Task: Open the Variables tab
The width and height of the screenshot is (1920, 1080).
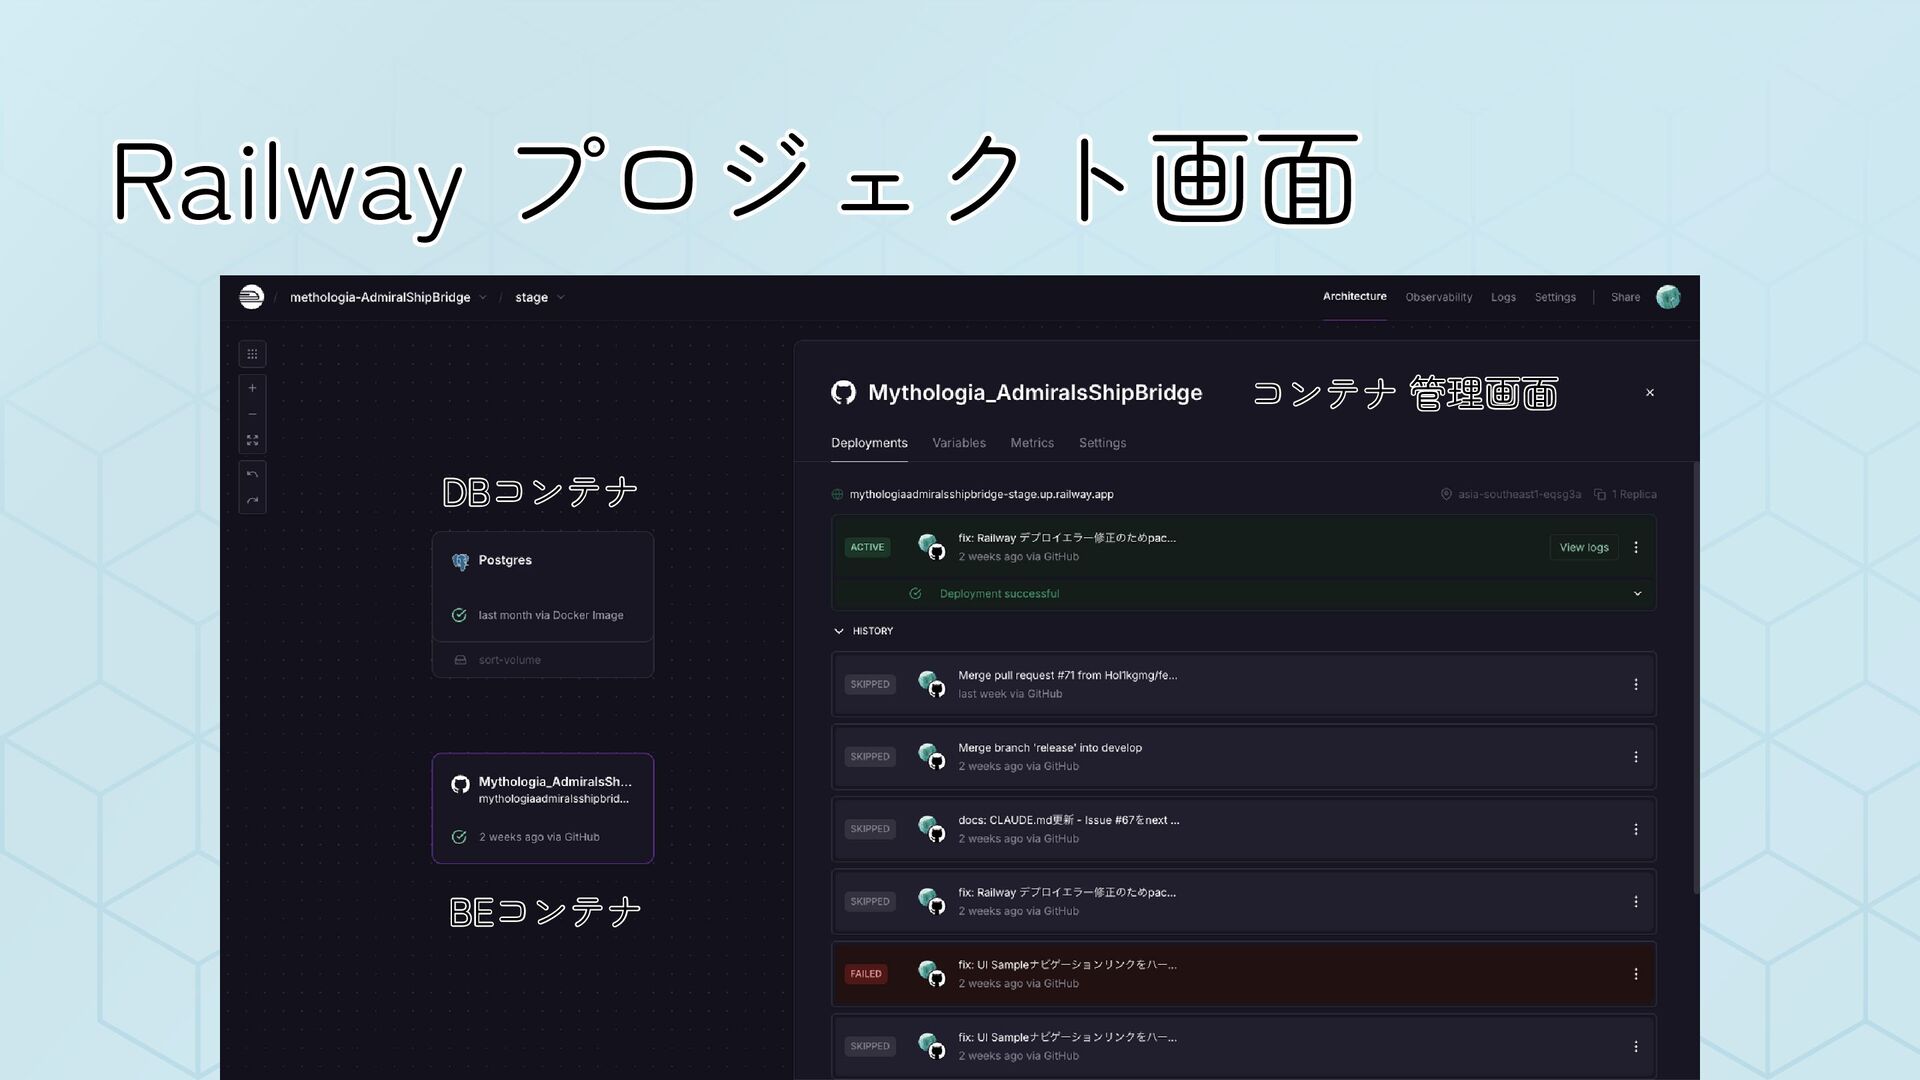Action: (x=958, y=443)
